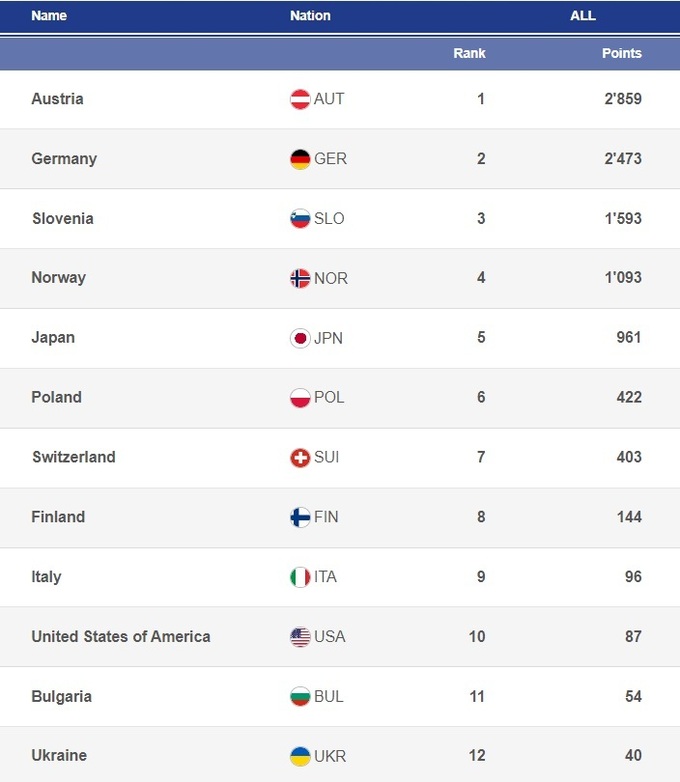The image size is (680, 782).
Task: Sort by the Name column header
Action: tap(49, 16)
